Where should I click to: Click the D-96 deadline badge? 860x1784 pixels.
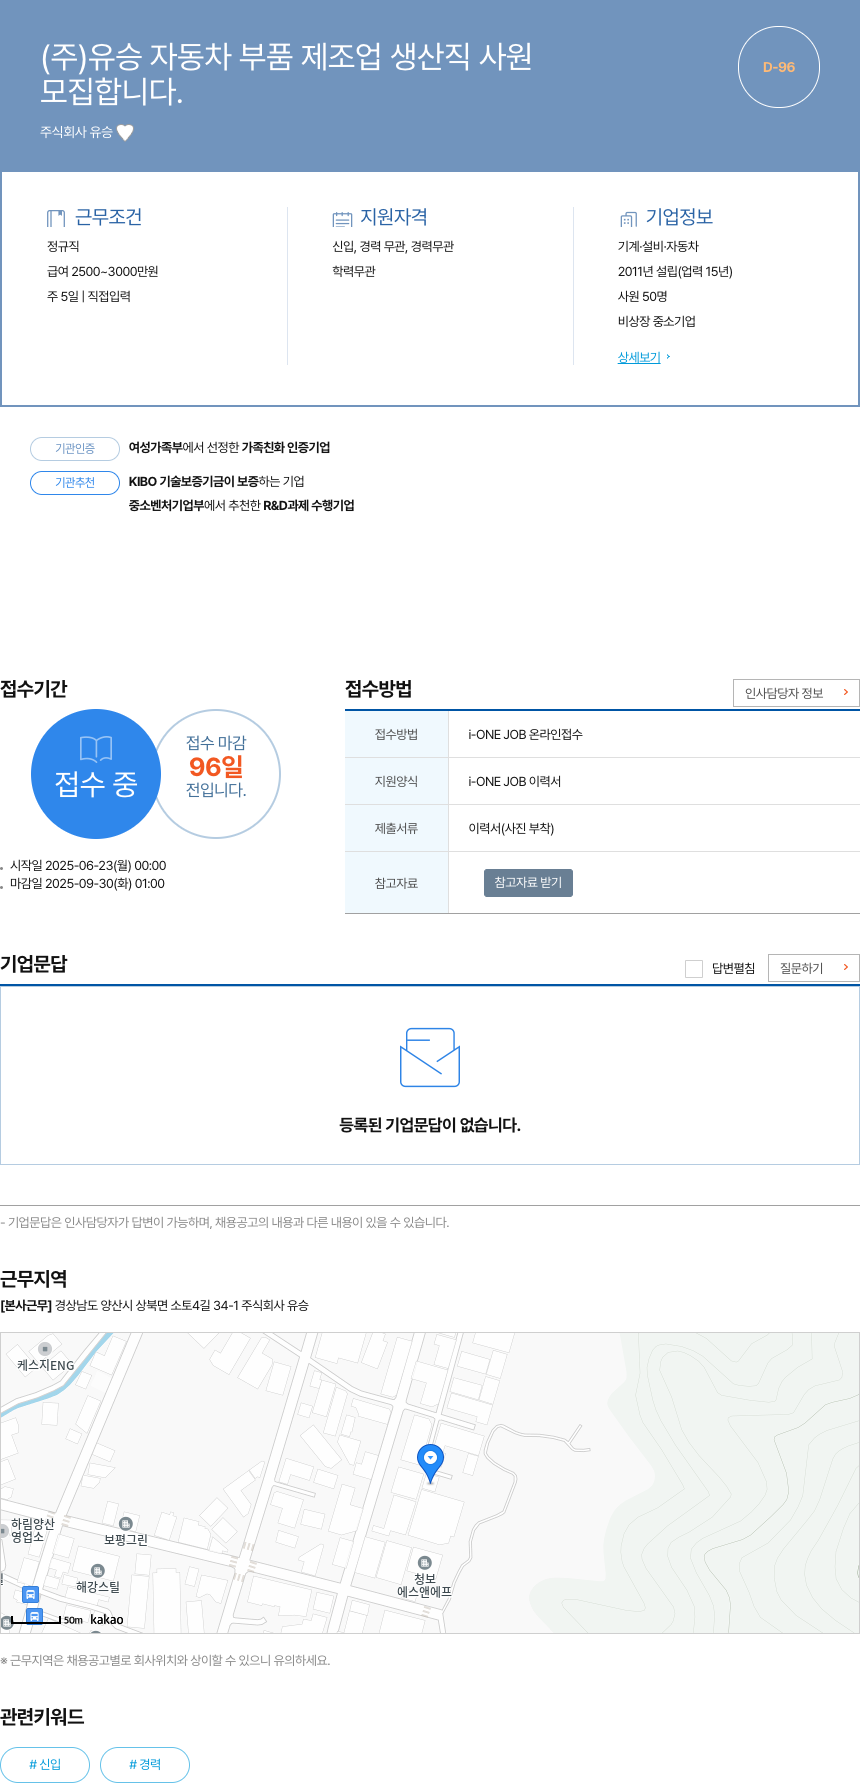[x=779, y=67]
